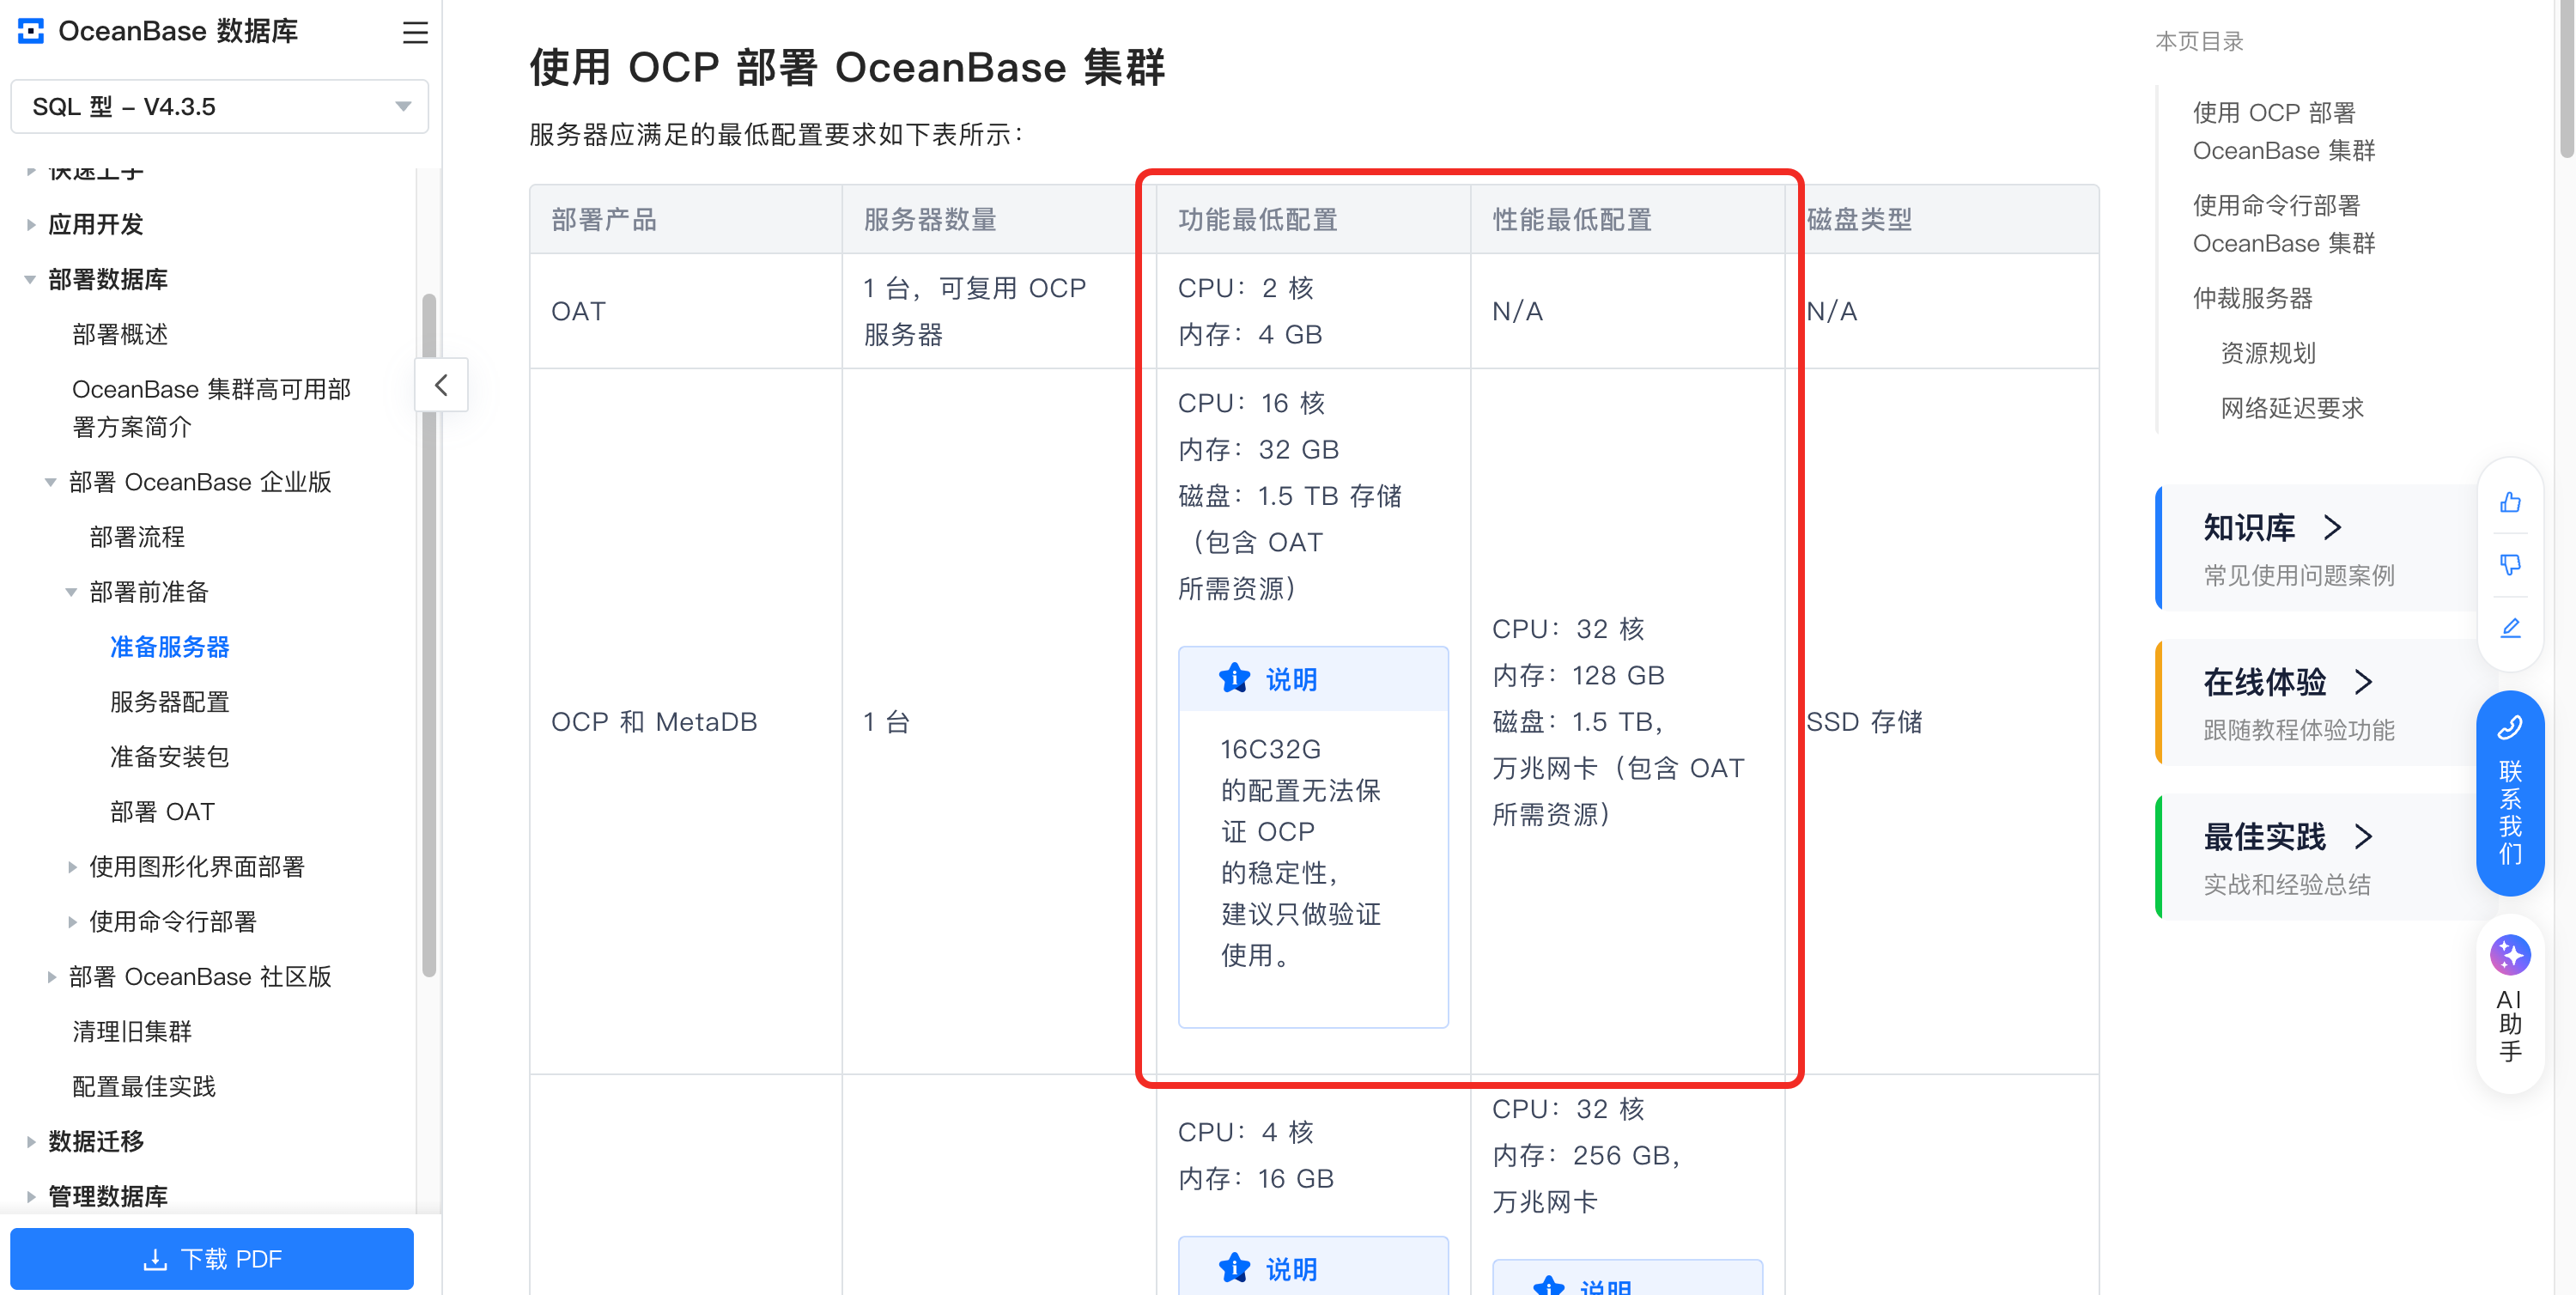The height and width of the screenshot is (1295, 2576).
Task: Click the edit pencil icon
Action: tap(2510, 628)
